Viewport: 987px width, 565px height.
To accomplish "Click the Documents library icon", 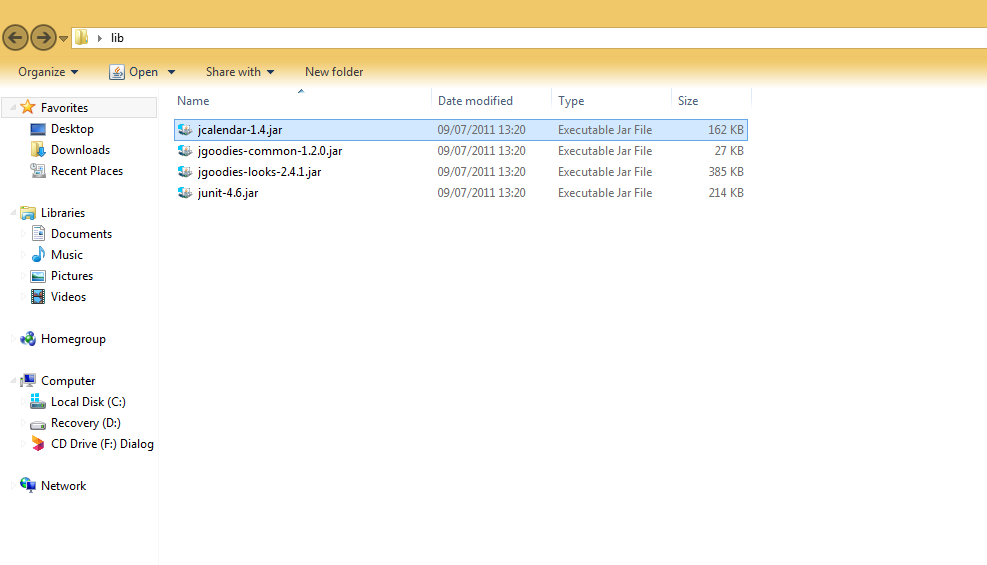I will pyautogui.click(x=38, y=233).
